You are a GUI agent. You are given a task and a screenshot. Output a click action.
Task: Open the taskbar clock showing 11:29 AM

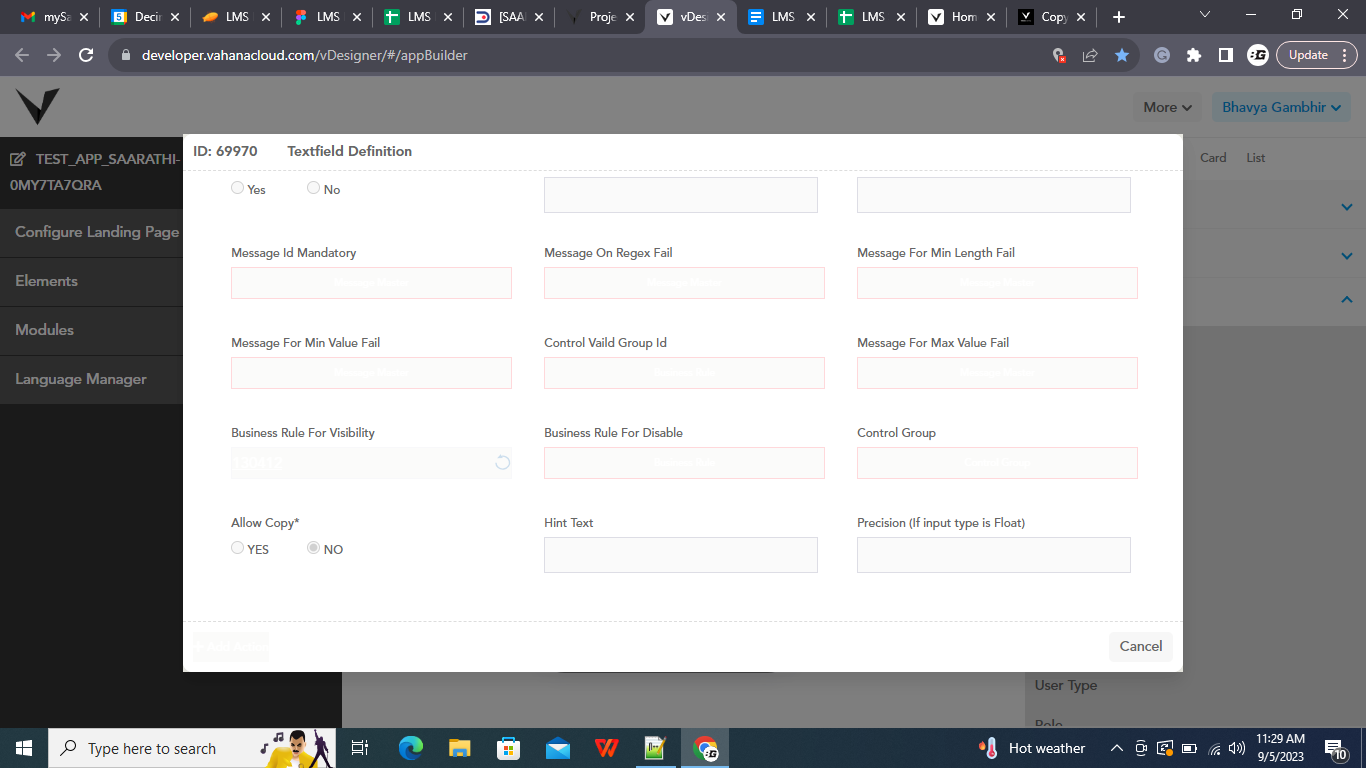1281,748
